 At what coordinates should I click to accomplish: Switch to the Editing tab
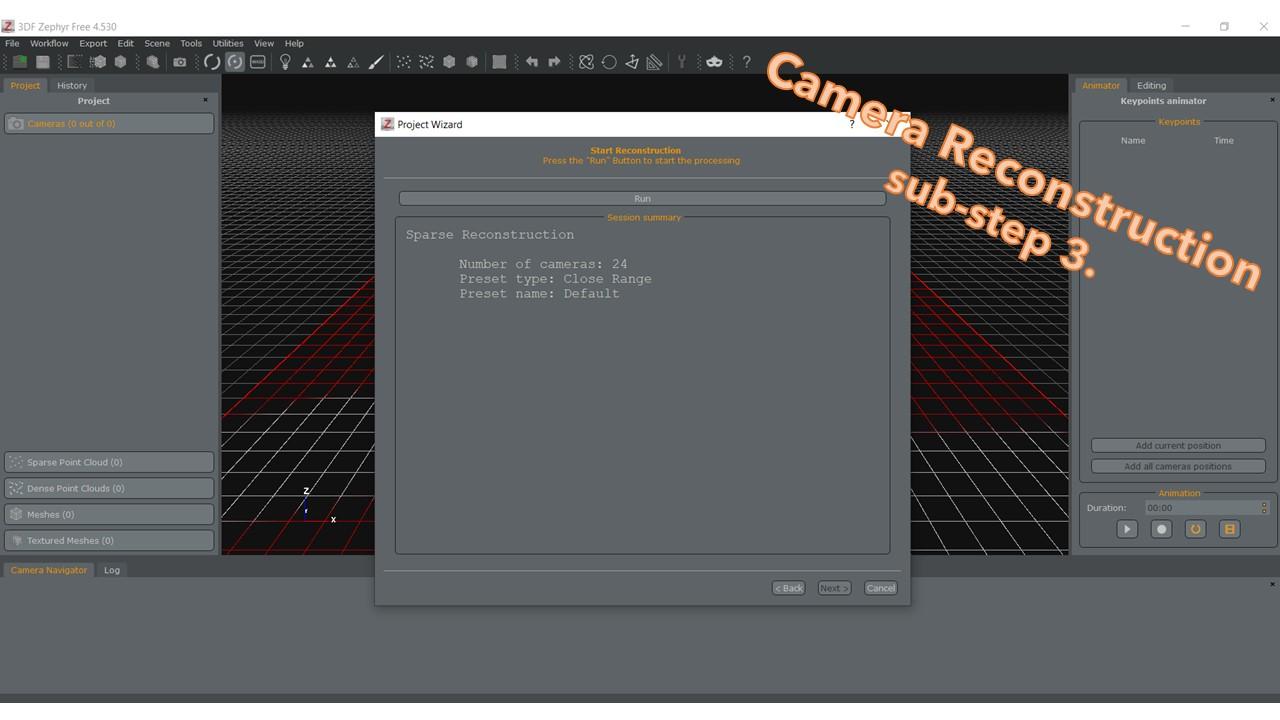[x=1151, y=85]
